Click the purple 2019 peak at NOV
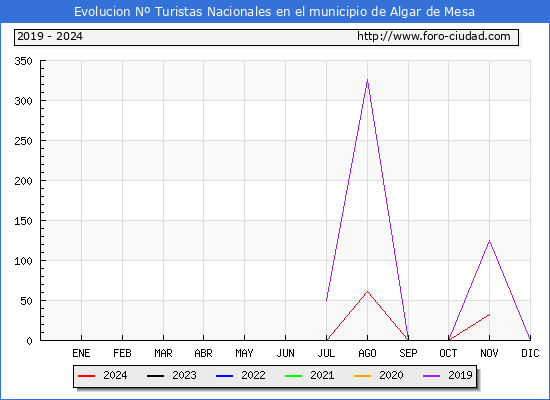This screenshot has height=400, width=550. 489,241
